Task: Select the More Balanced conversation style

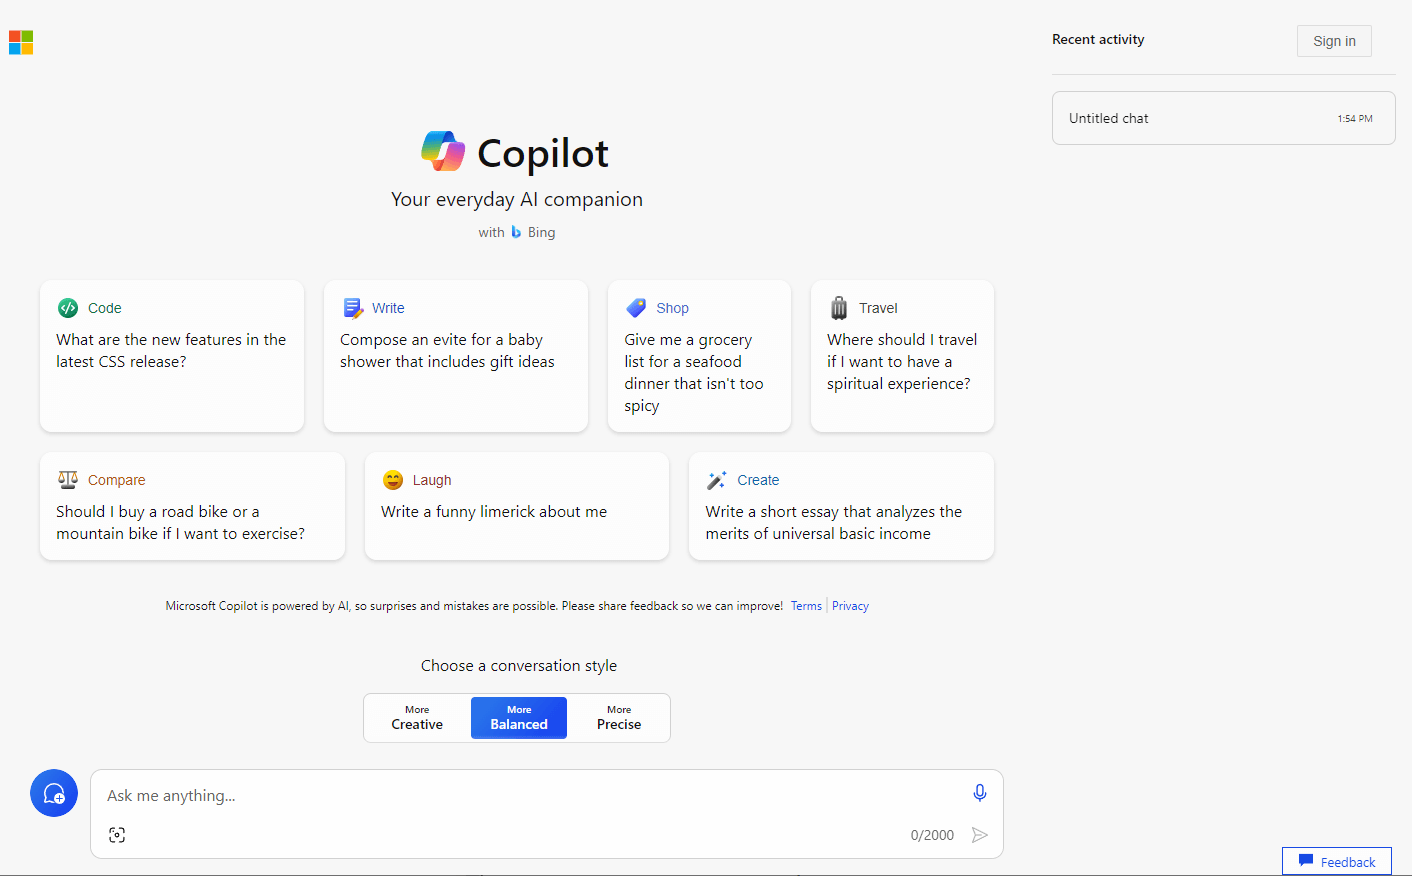Action: pos(519,718)
